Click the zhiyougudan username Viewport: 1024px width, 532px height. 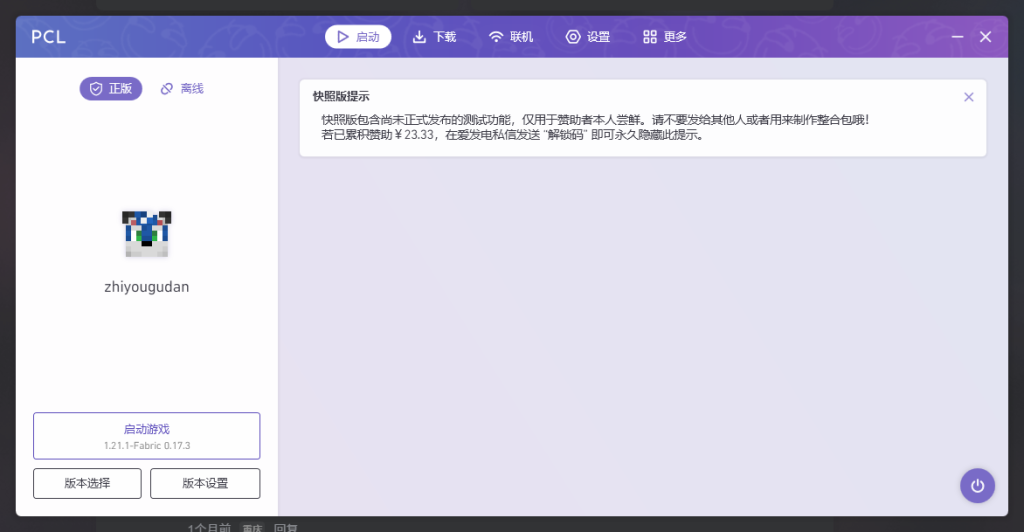point(146,287)
